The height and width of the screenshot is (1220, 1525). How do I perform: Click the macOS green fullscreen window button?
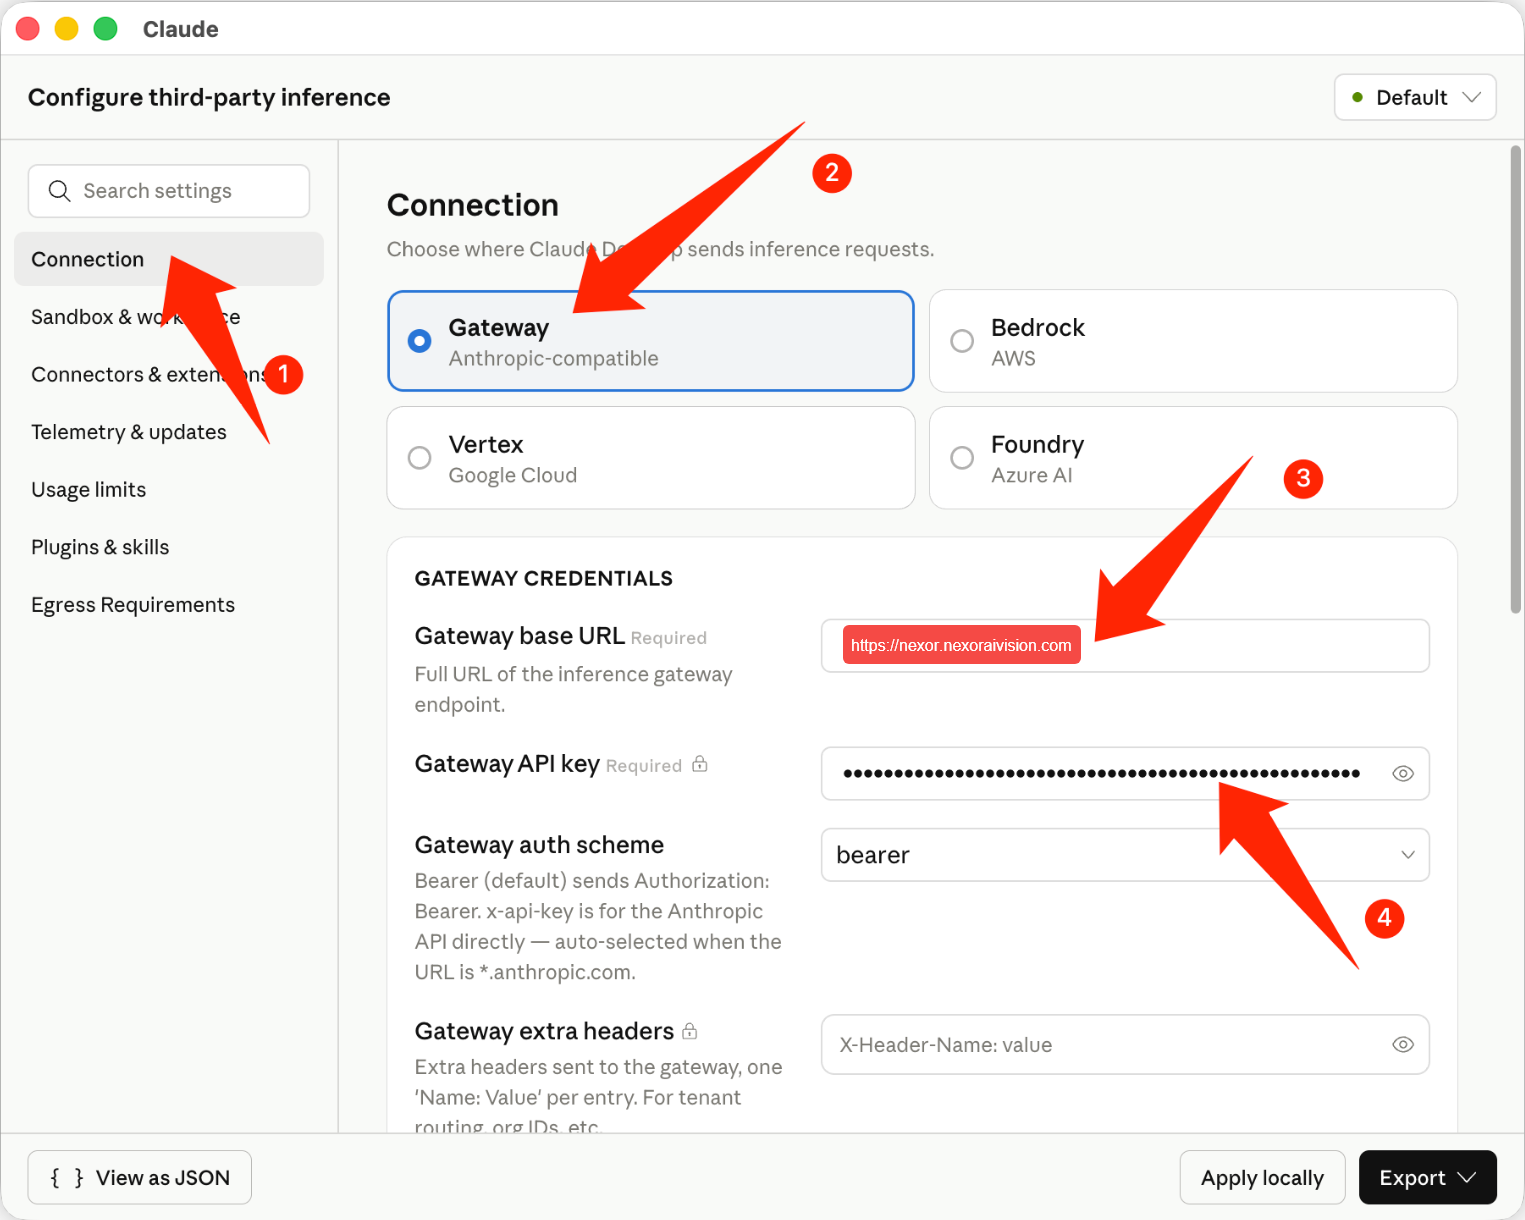pyautogui.click(x=105, y=29)
